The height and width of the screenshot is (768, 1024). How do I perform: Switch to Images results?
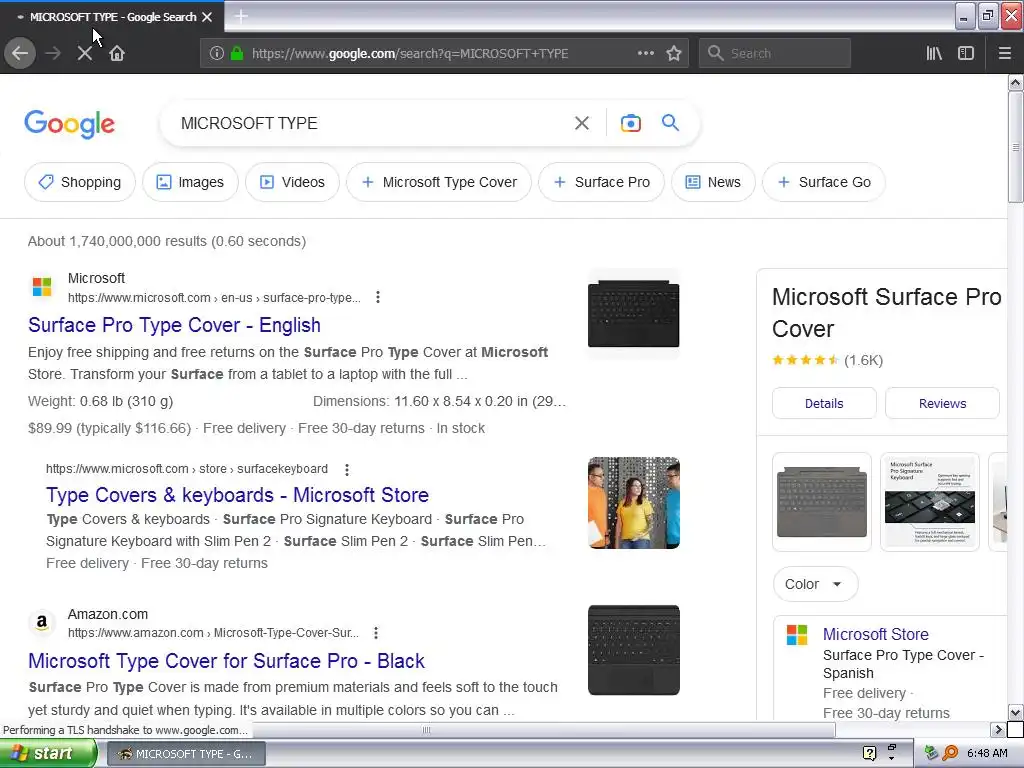(x=190, y=182)
